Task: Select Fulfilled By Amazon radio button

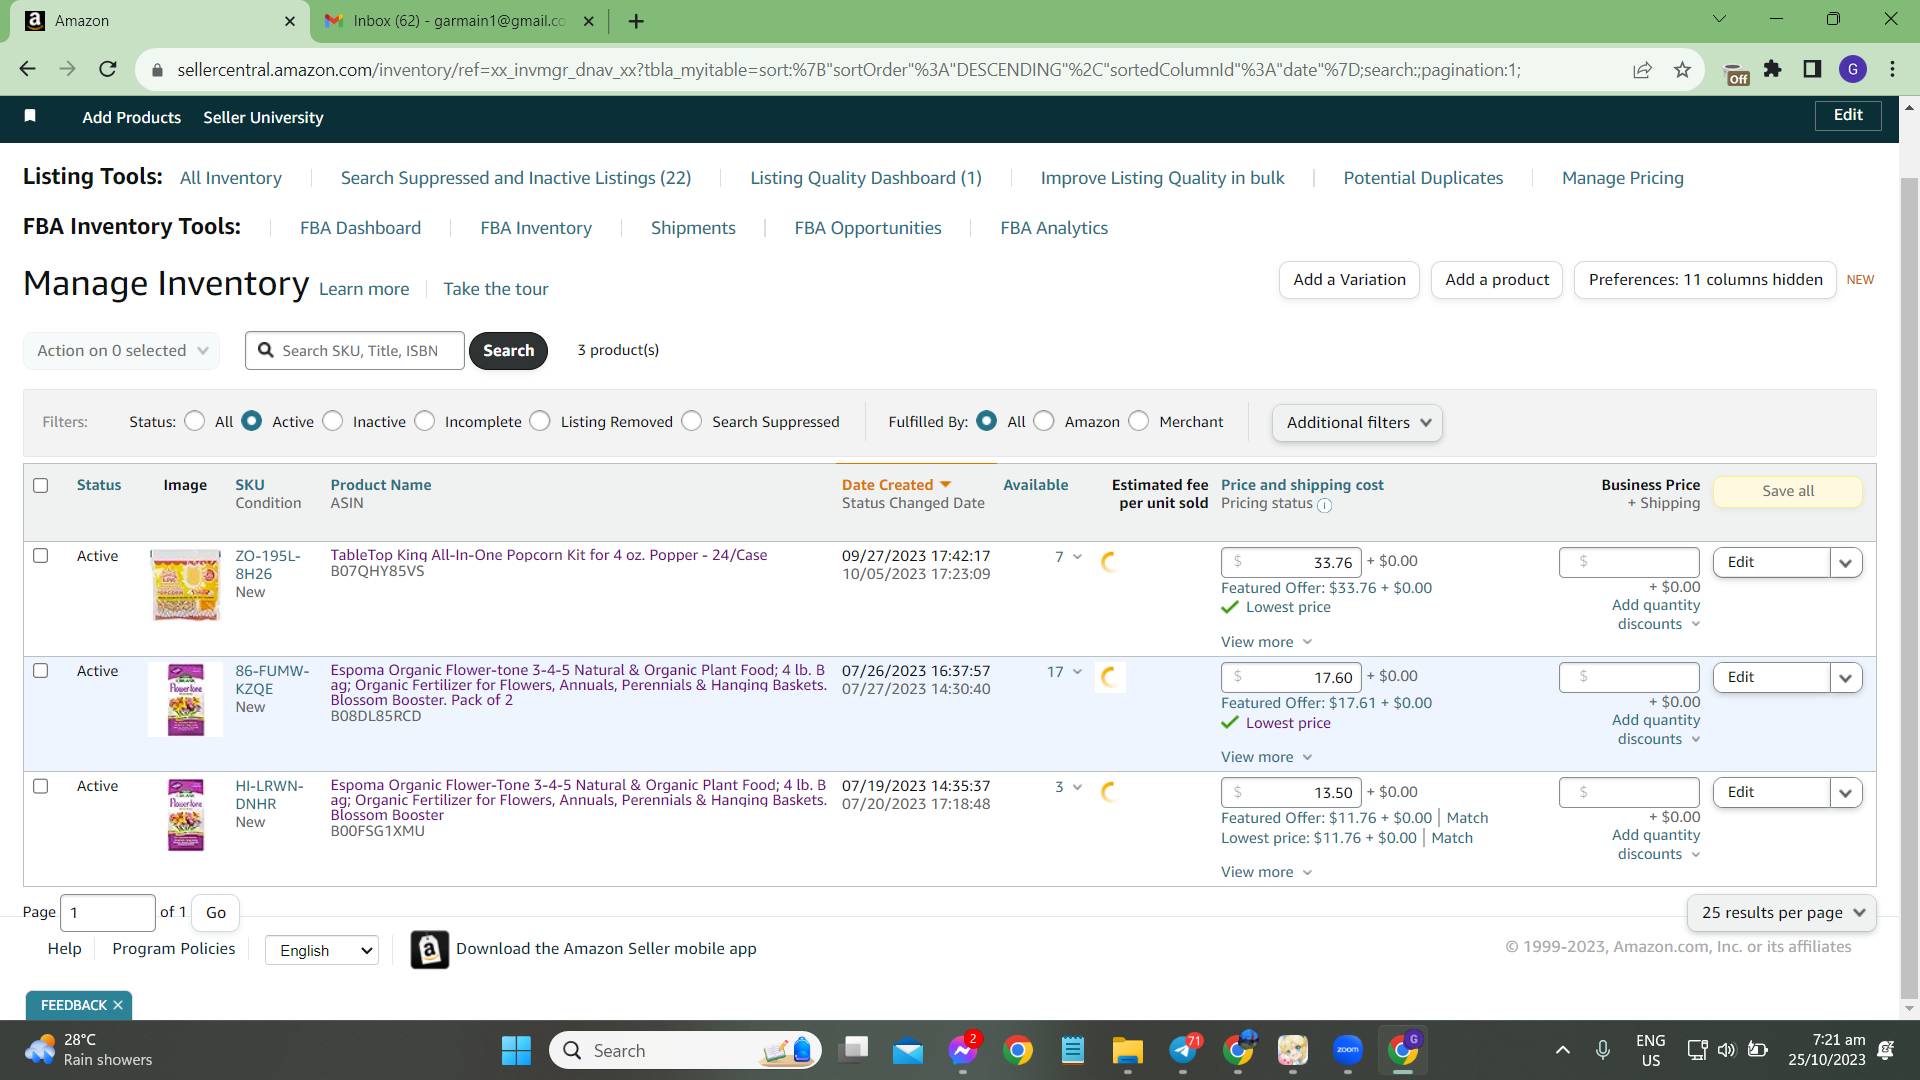Action: click(1044, 421)
